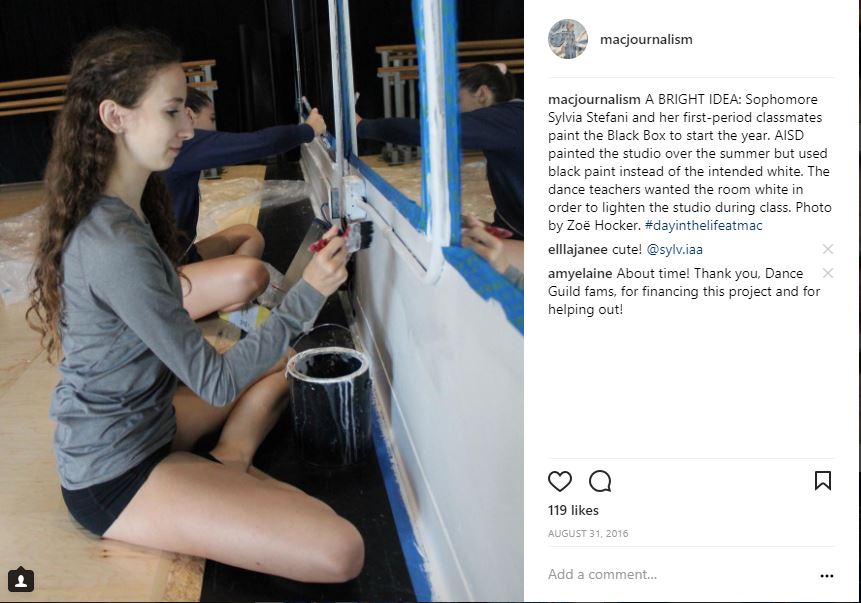The width and height of the screenshot is (861, 603).
Task: Delete amyelaine comment with X icon
Action: 828,273
